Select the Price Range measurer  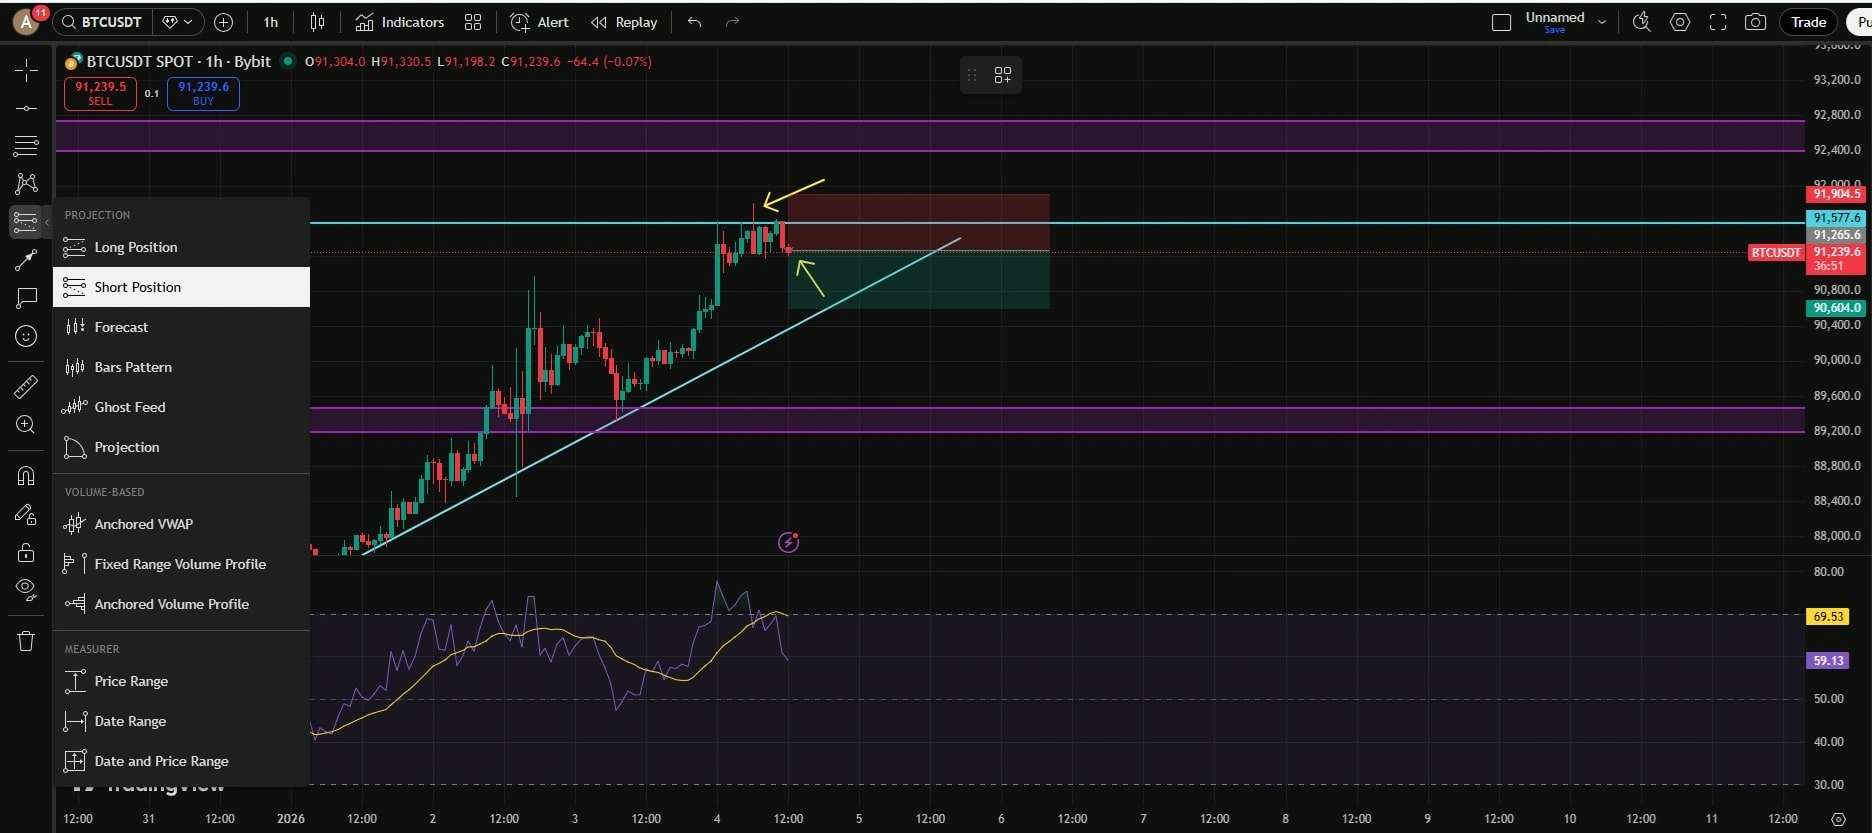click(x=181, y=681)
